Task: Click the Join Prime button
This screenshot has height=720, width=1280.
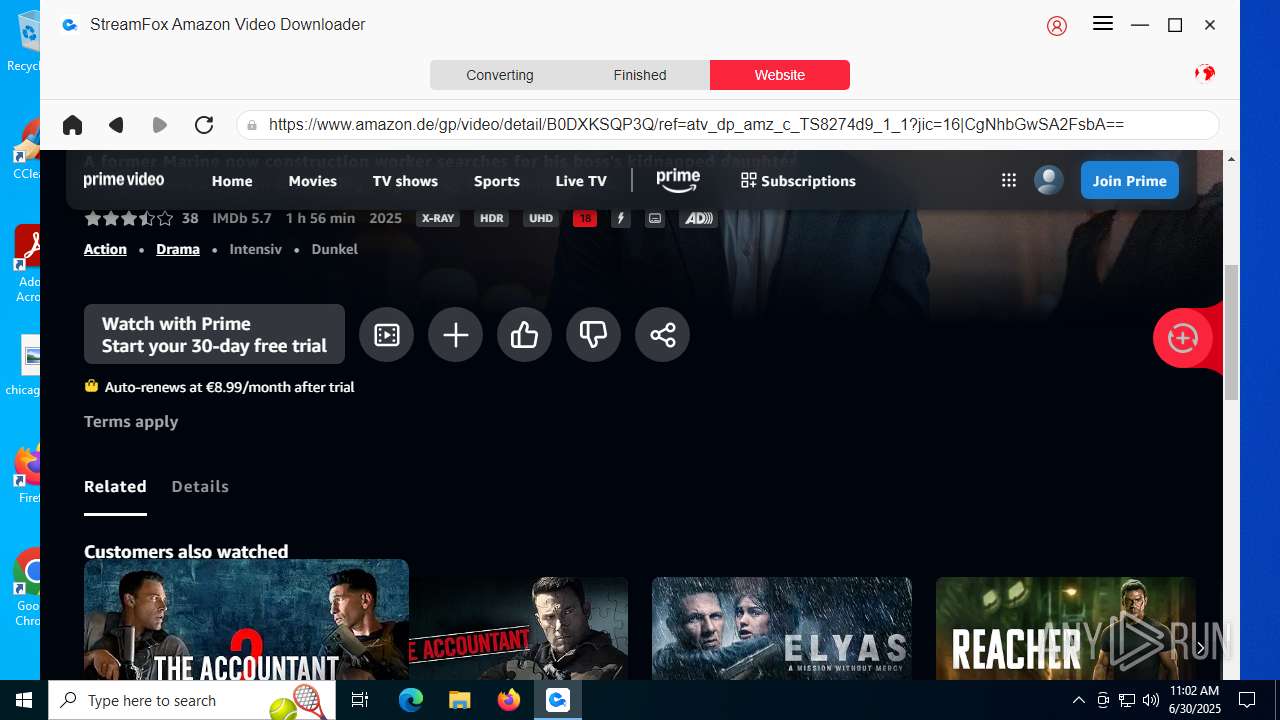Action: [x=1130, y=180]
